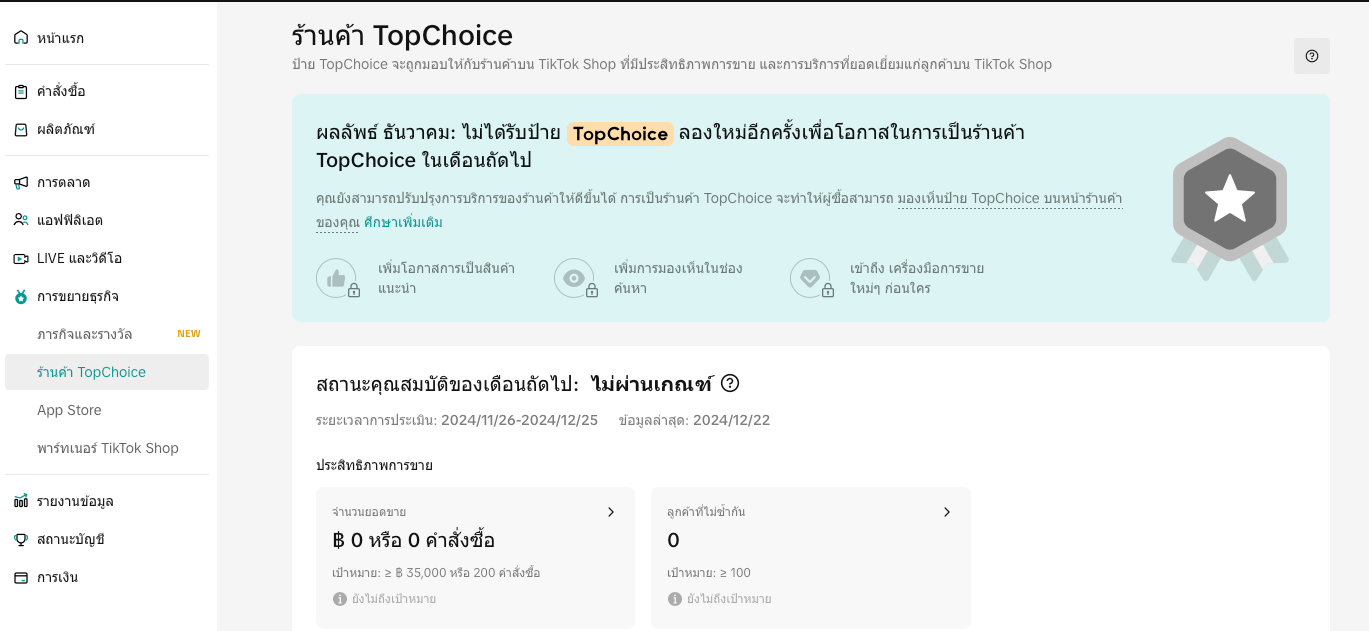
Task: Click the clipboard icon for คำสั่งซื้อ
Action: pos(21,92)
